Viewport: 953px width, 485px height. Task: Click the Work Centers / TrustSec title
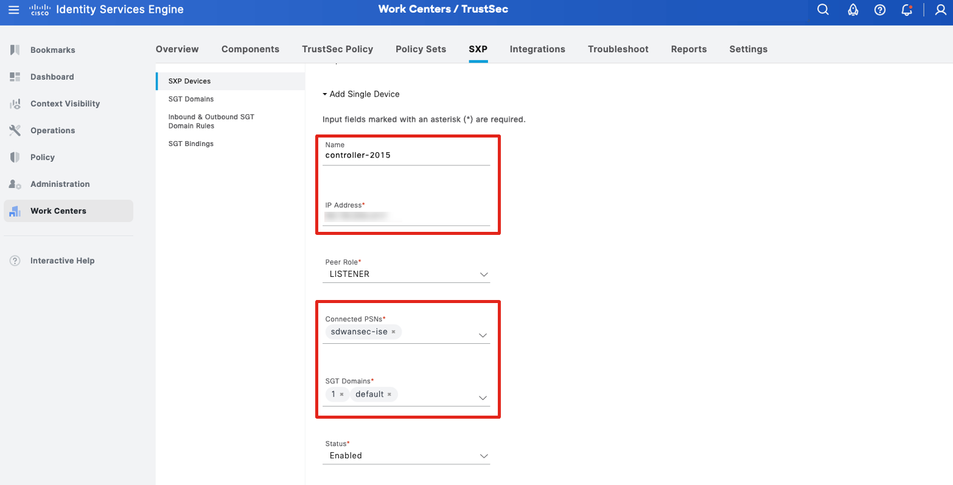coord(443,9)
